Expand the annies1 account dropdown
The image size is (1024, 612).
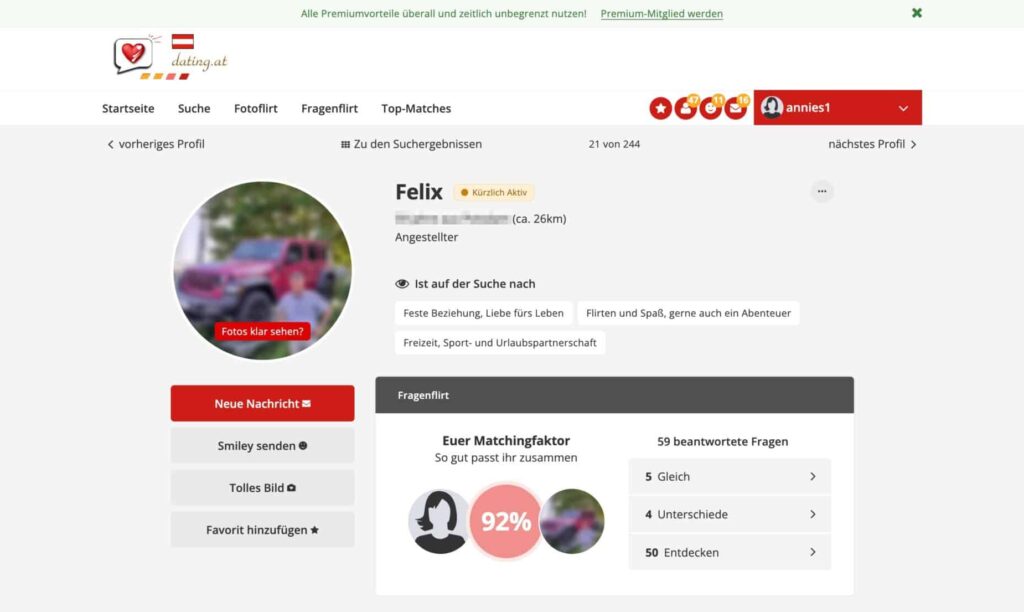click(x=903, y=108)
